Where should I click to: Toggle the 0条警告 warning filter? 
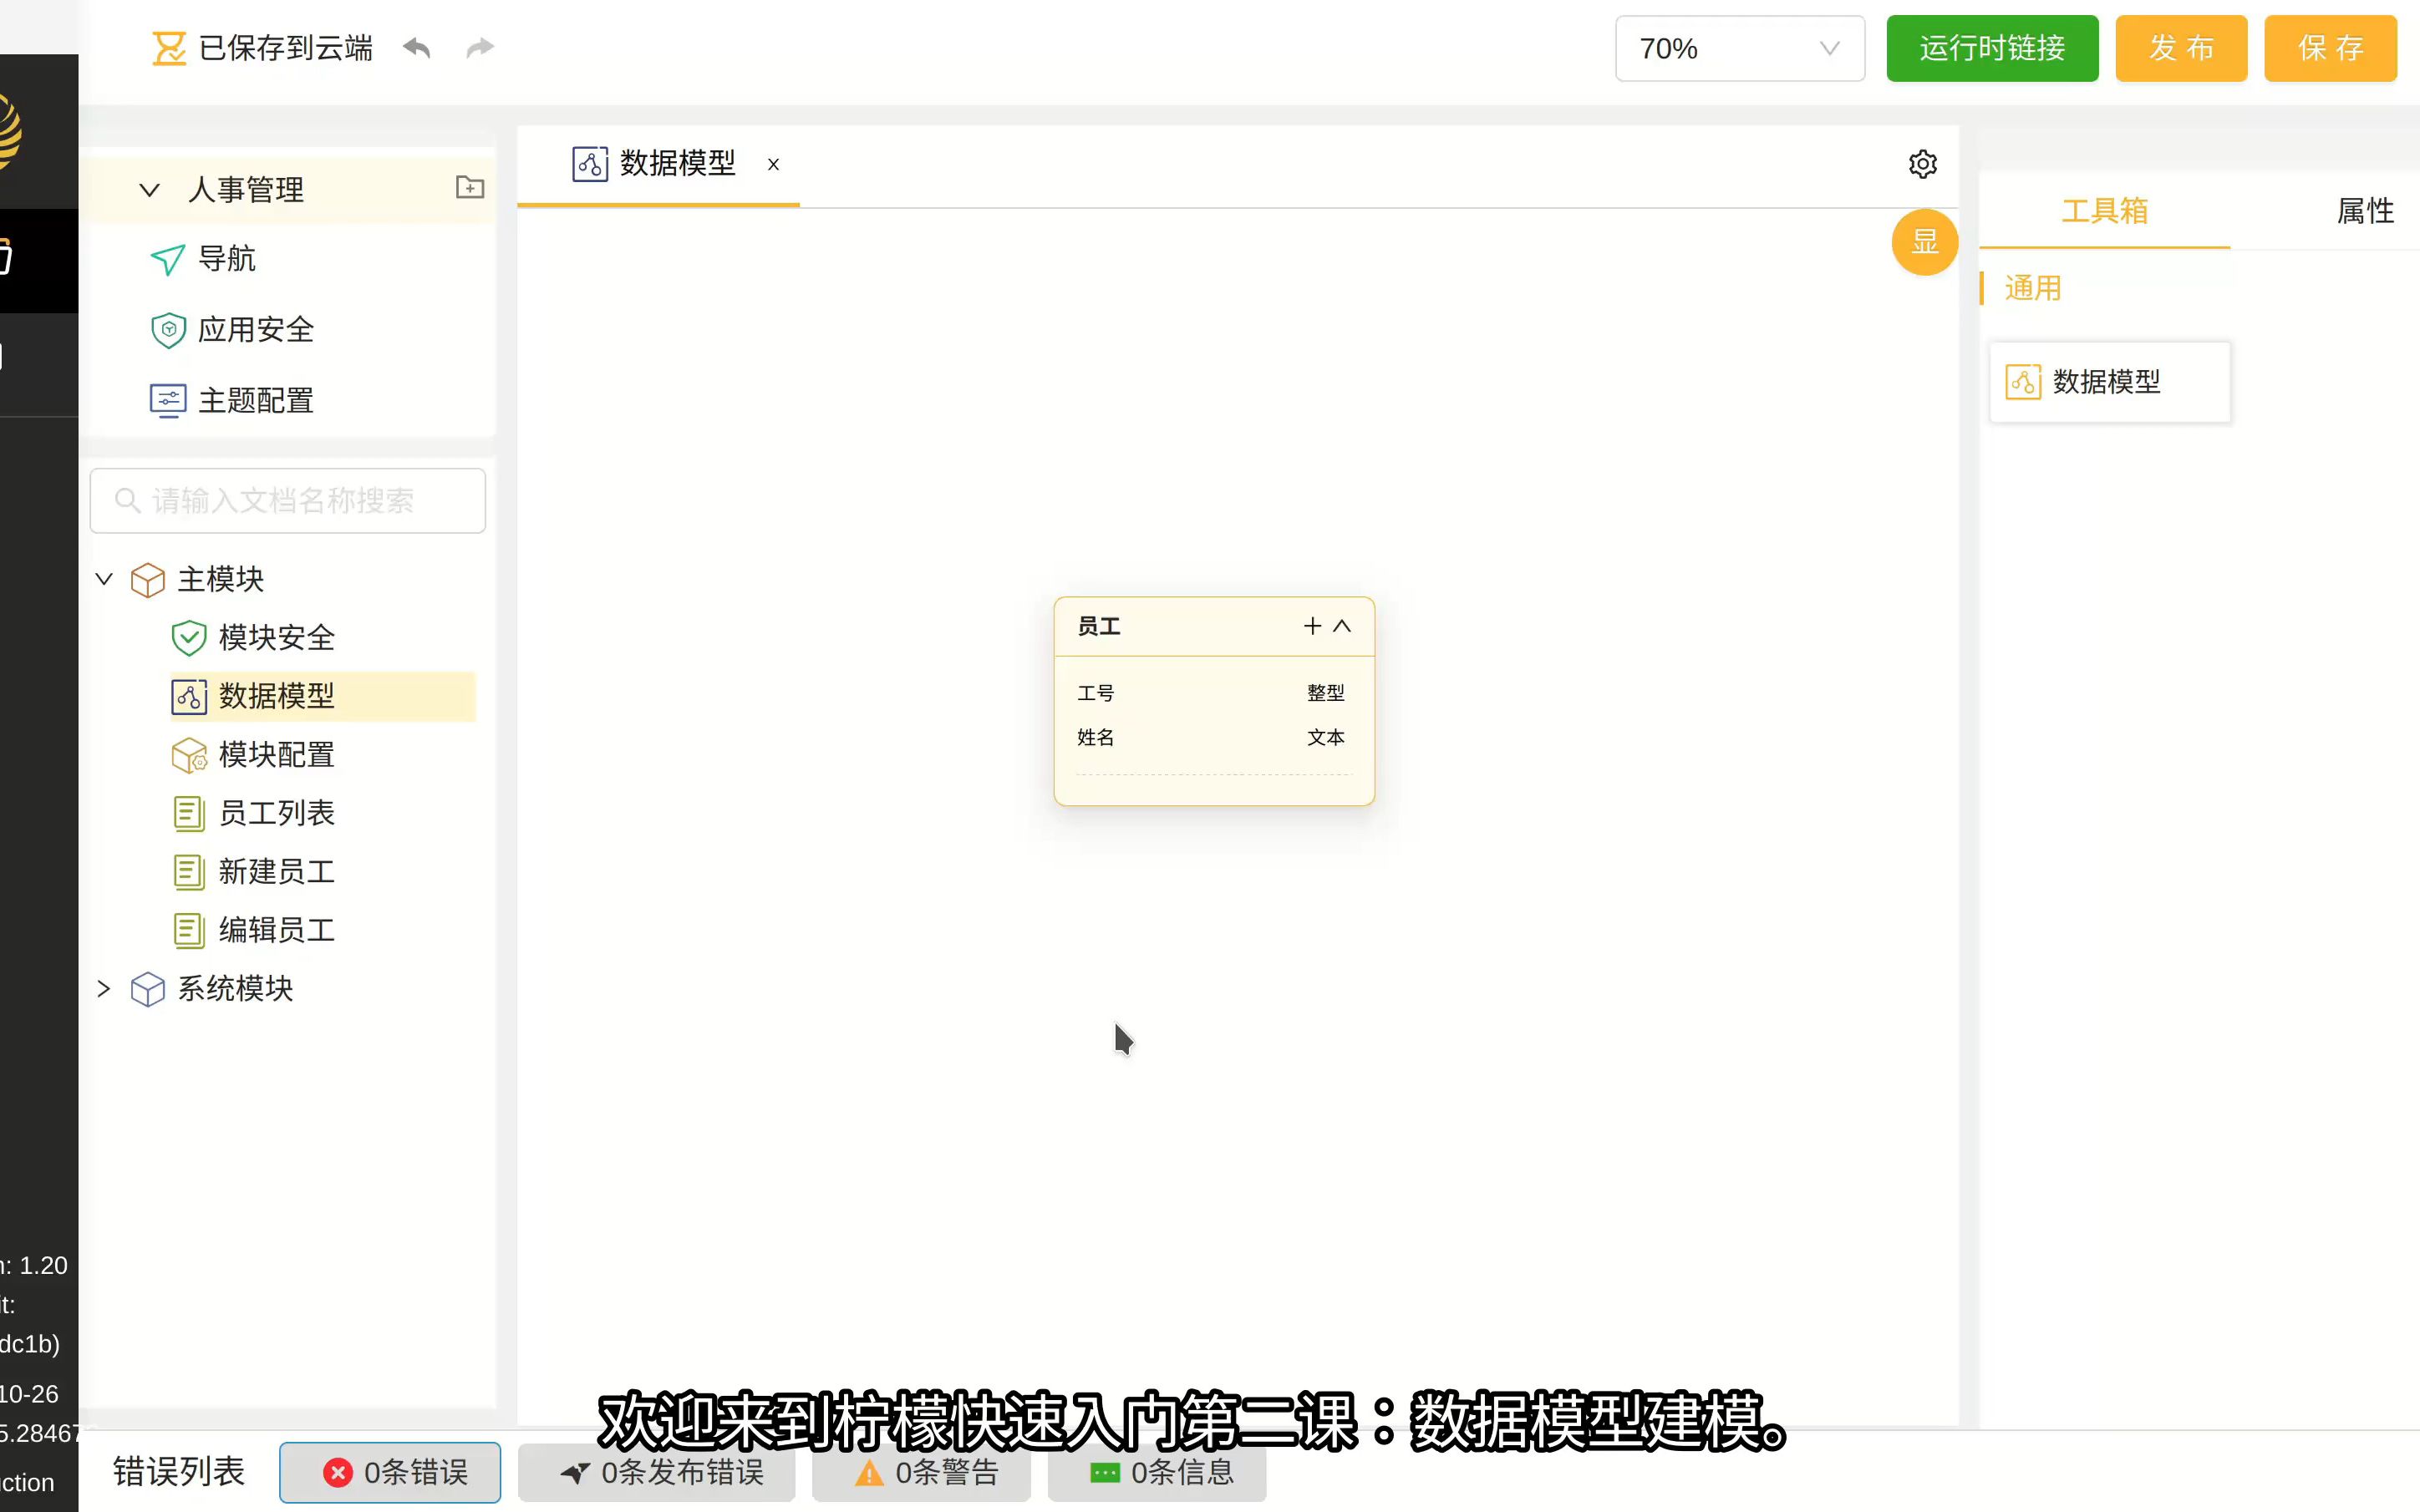pyautogui.click(x=921, y=1473)
